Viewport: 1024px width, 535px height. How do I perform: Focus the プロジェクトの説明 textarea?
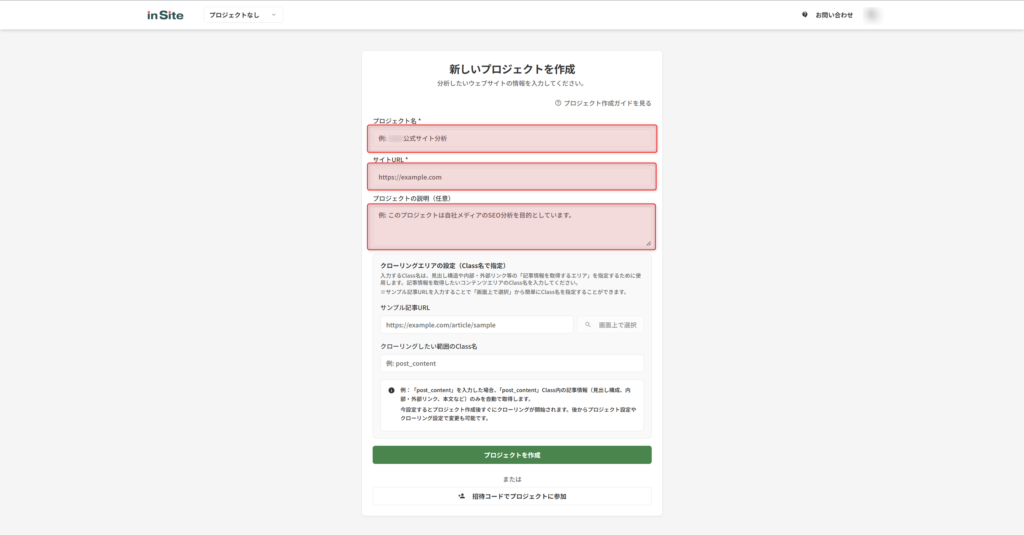[511, 227]
